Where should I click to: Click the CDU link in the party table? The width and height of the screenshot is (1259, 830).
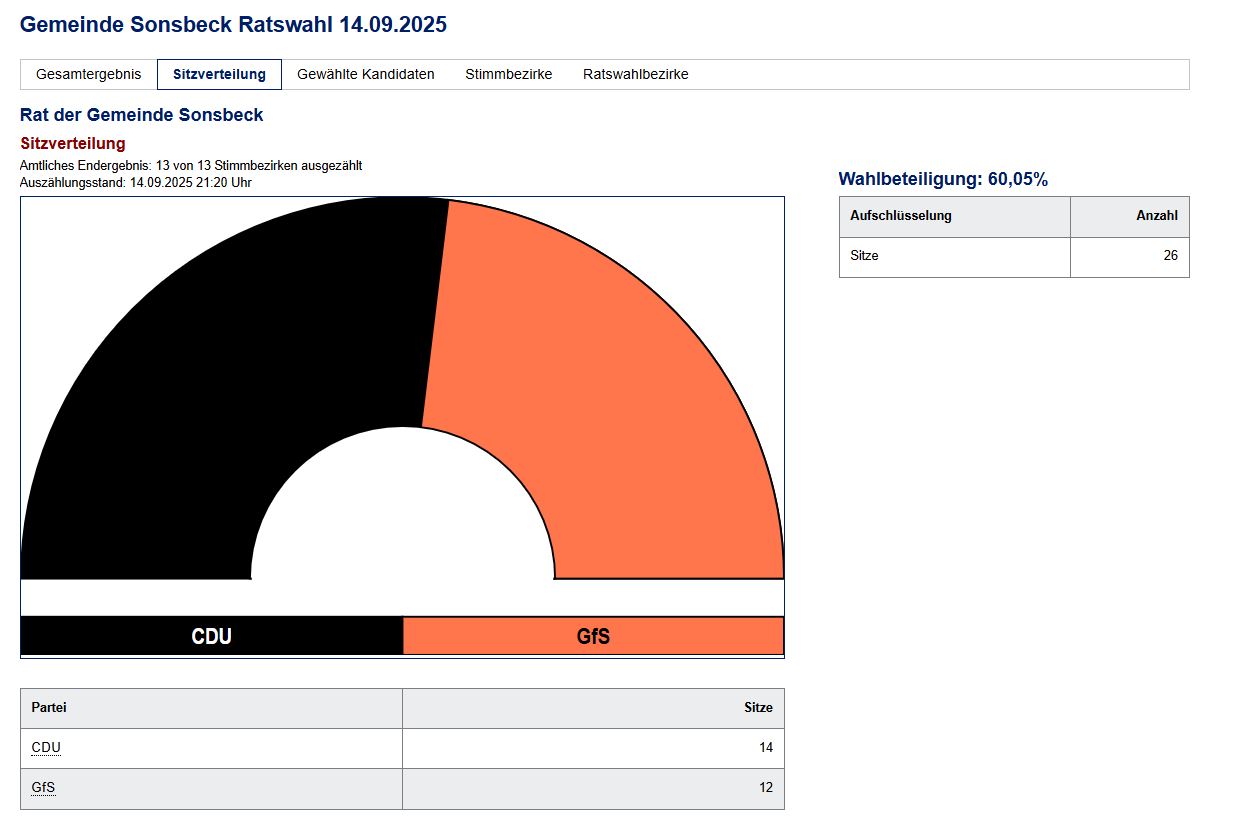[x=46, y=747]
